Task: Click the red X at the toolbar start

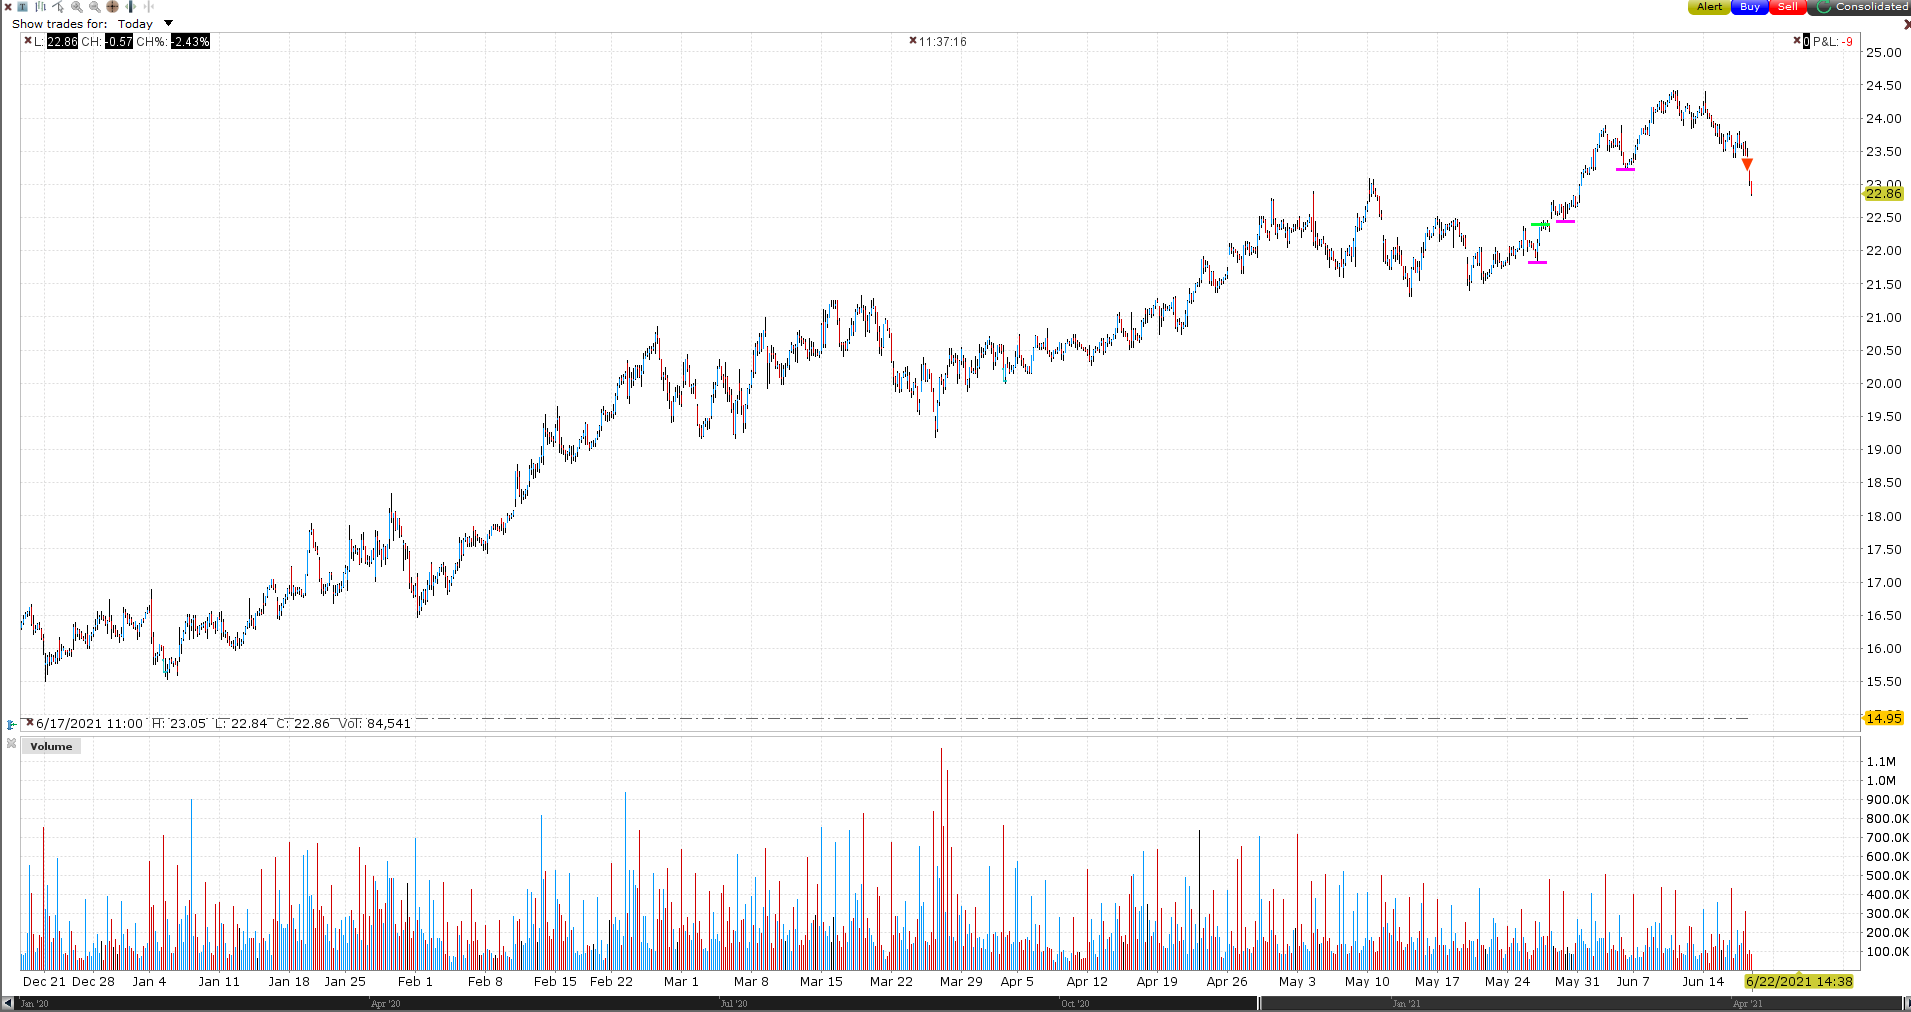Action: [x=8, y=7]
